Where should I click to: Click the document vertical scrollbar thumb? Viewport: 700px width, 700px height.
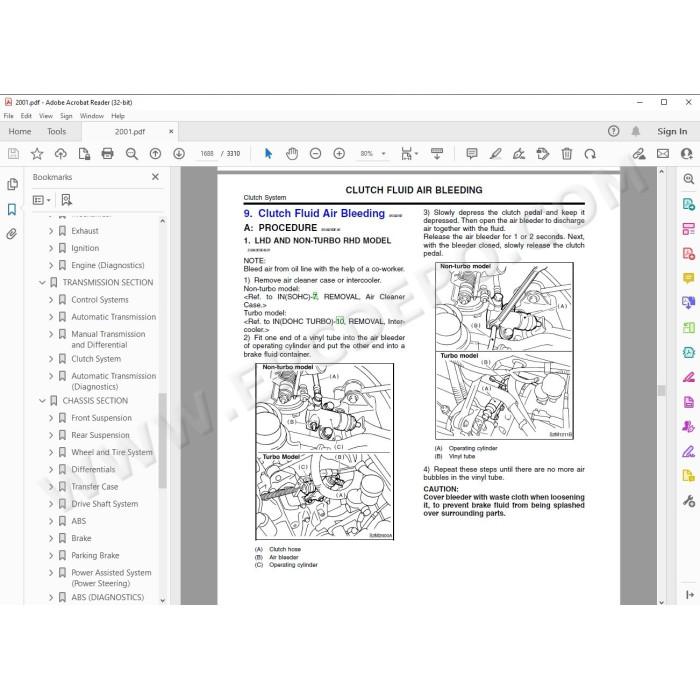tap(662, 390)
